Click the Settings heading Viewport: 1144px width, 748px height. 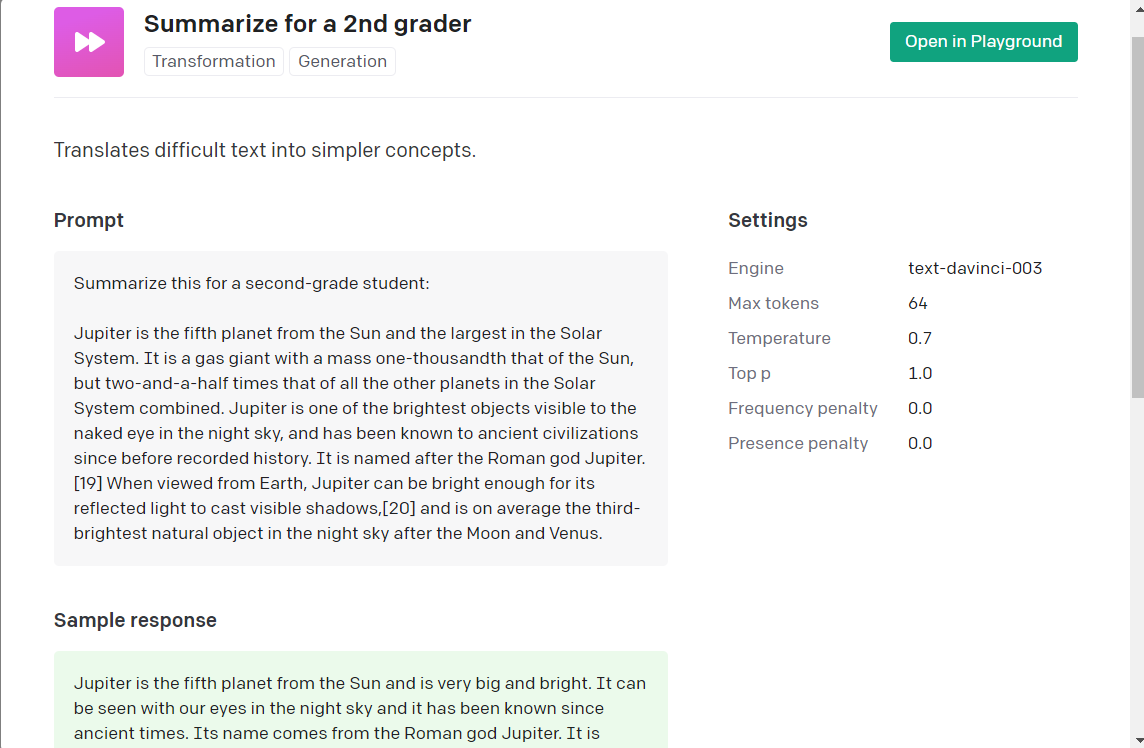(768, 220)
